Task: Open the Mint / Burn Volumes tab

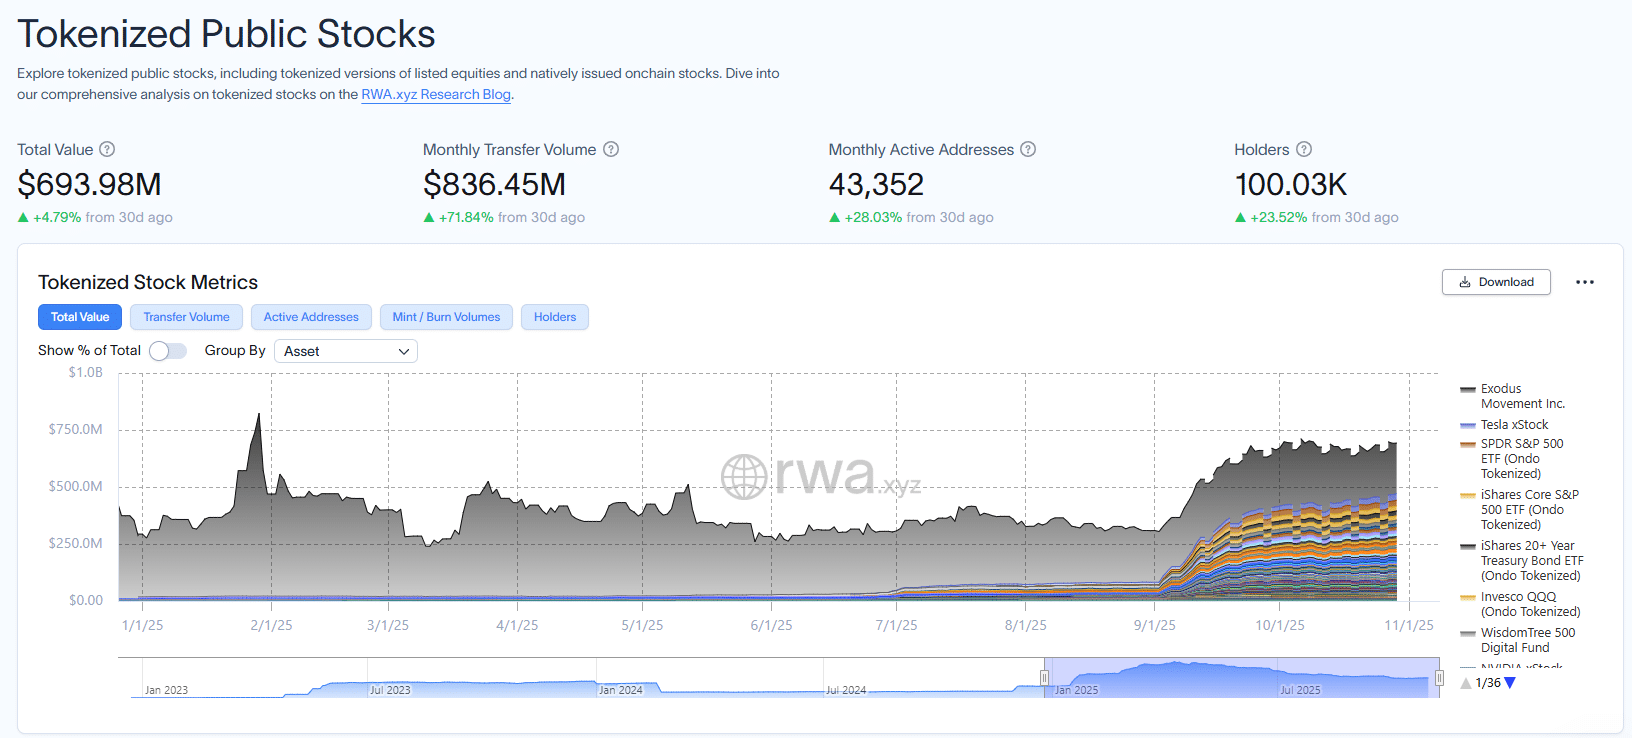Action: [446, 317]
